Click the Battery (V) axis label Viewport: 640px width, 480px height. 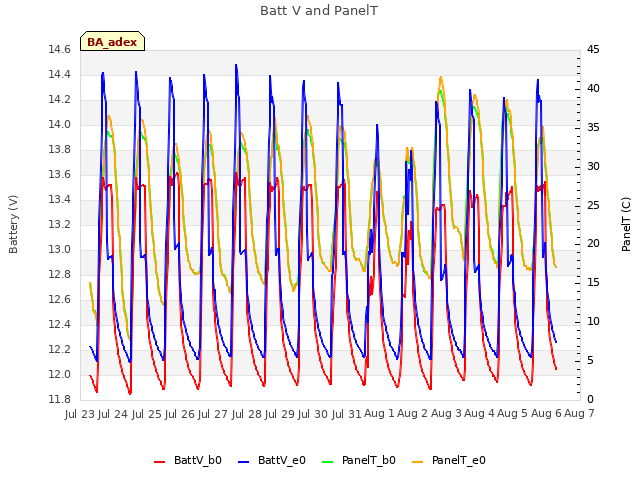(x=13, y=224)
